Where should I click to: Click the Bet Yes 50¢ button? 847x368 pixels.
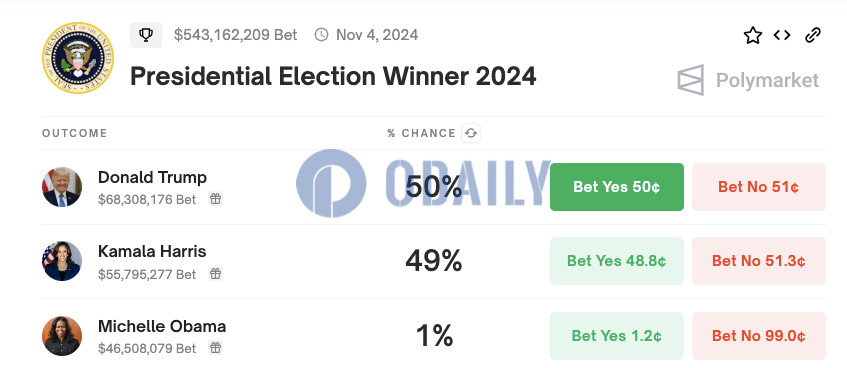pos(617,187)
